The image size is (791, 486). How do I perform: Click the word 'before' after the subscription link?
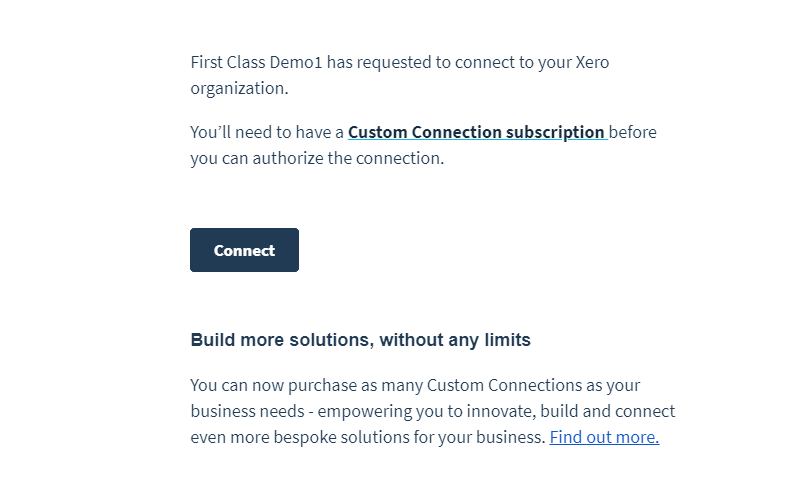pyautogui.click(x=633, y=132)
